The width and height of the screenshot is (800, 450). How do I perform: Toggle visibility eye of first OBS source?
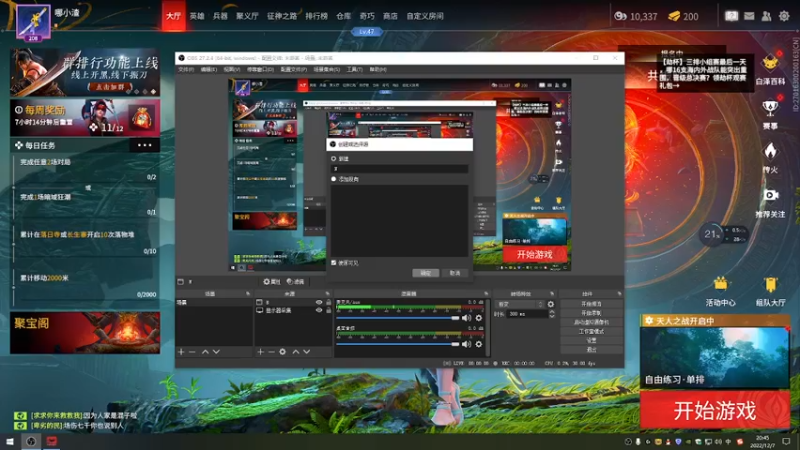pos(319,303)
